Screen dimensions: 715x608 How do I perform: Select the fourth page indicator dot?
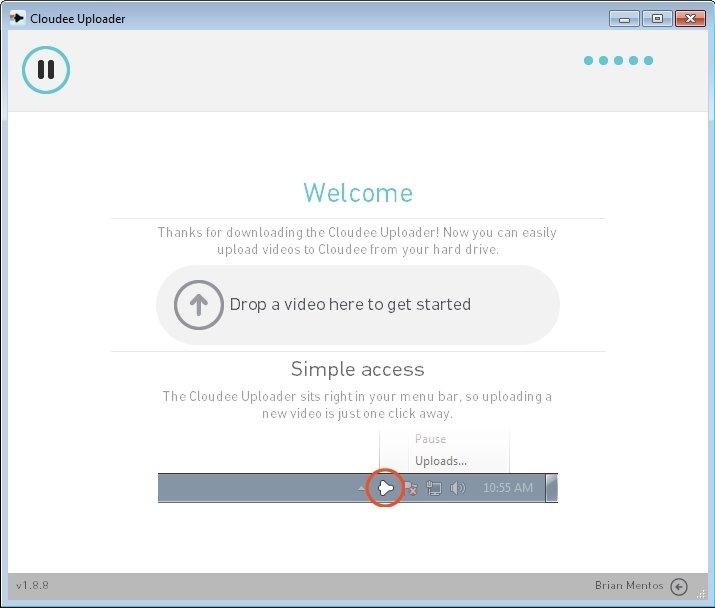(x=633, y=61)
